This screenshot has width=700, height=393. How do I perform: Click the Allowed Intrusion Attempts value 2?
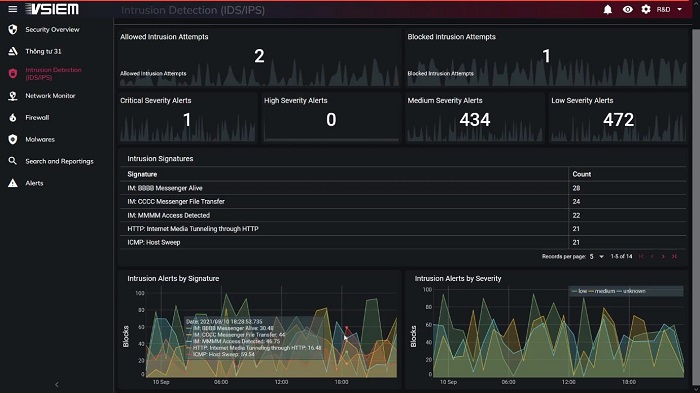[259, 56]
